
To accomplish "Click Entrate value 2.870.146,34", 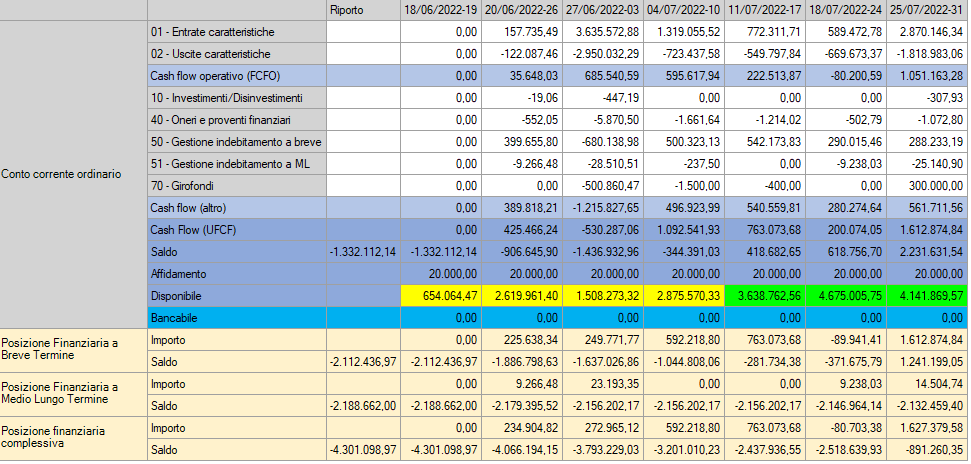I will 929,32.
